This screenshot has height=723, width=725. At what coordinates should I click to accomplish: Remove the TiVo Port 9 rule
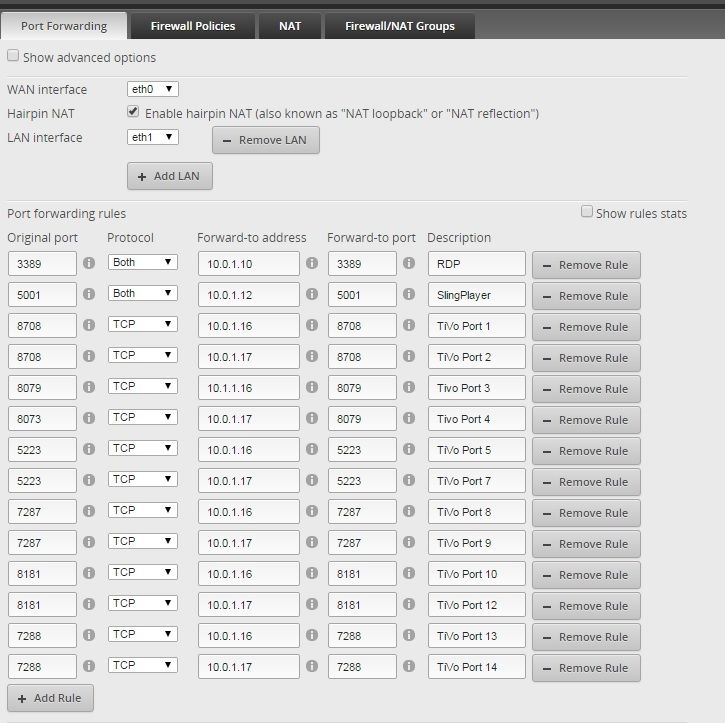(x=586, y=544)
